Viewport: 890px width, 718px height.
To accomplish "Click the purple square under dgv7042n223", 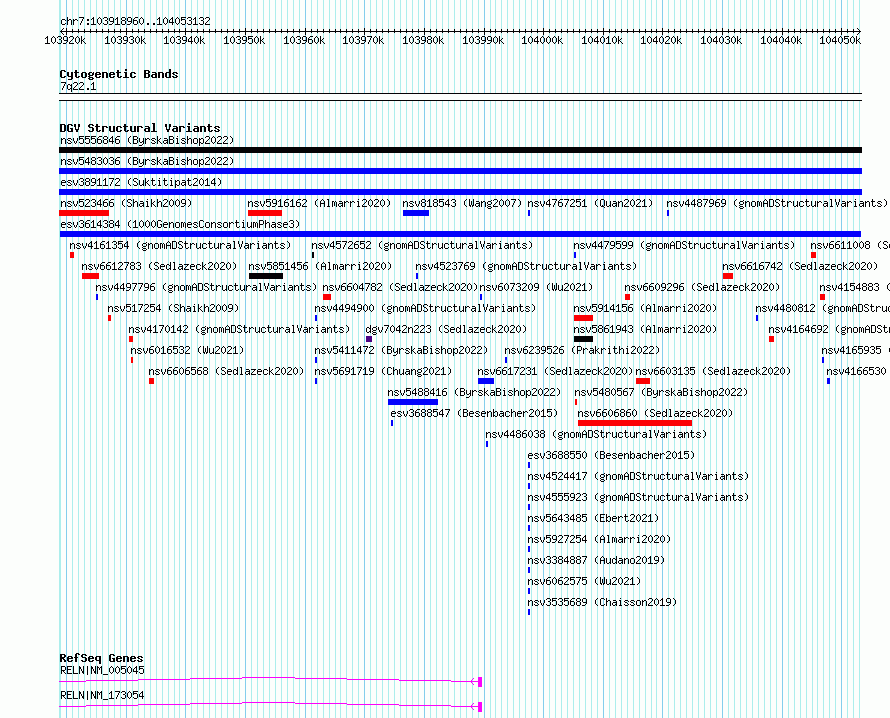I will pos(369,339).
